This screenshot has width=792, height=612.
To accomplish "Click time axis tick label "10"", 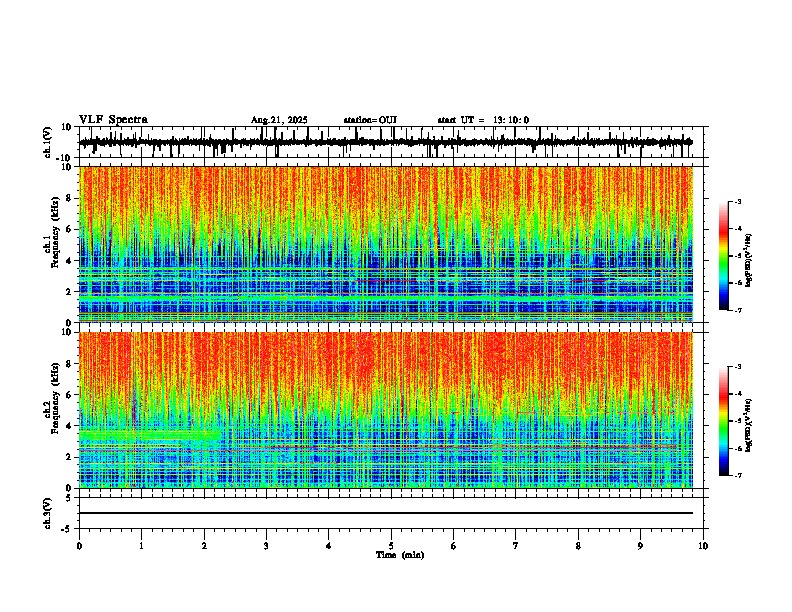I will 703,546.
